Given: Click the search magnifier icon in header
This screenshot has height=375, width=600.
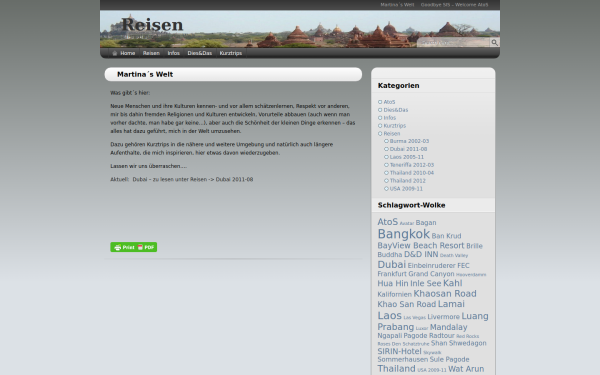Looking at the screenshot, I should click(x=494, y=42).
